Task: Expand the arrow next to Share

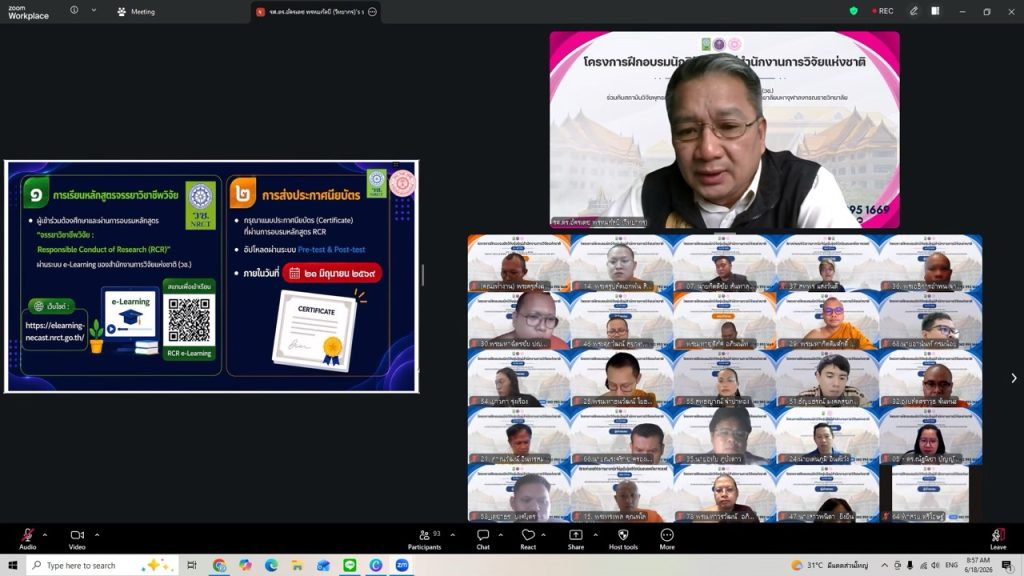Action: coord(596,535)
